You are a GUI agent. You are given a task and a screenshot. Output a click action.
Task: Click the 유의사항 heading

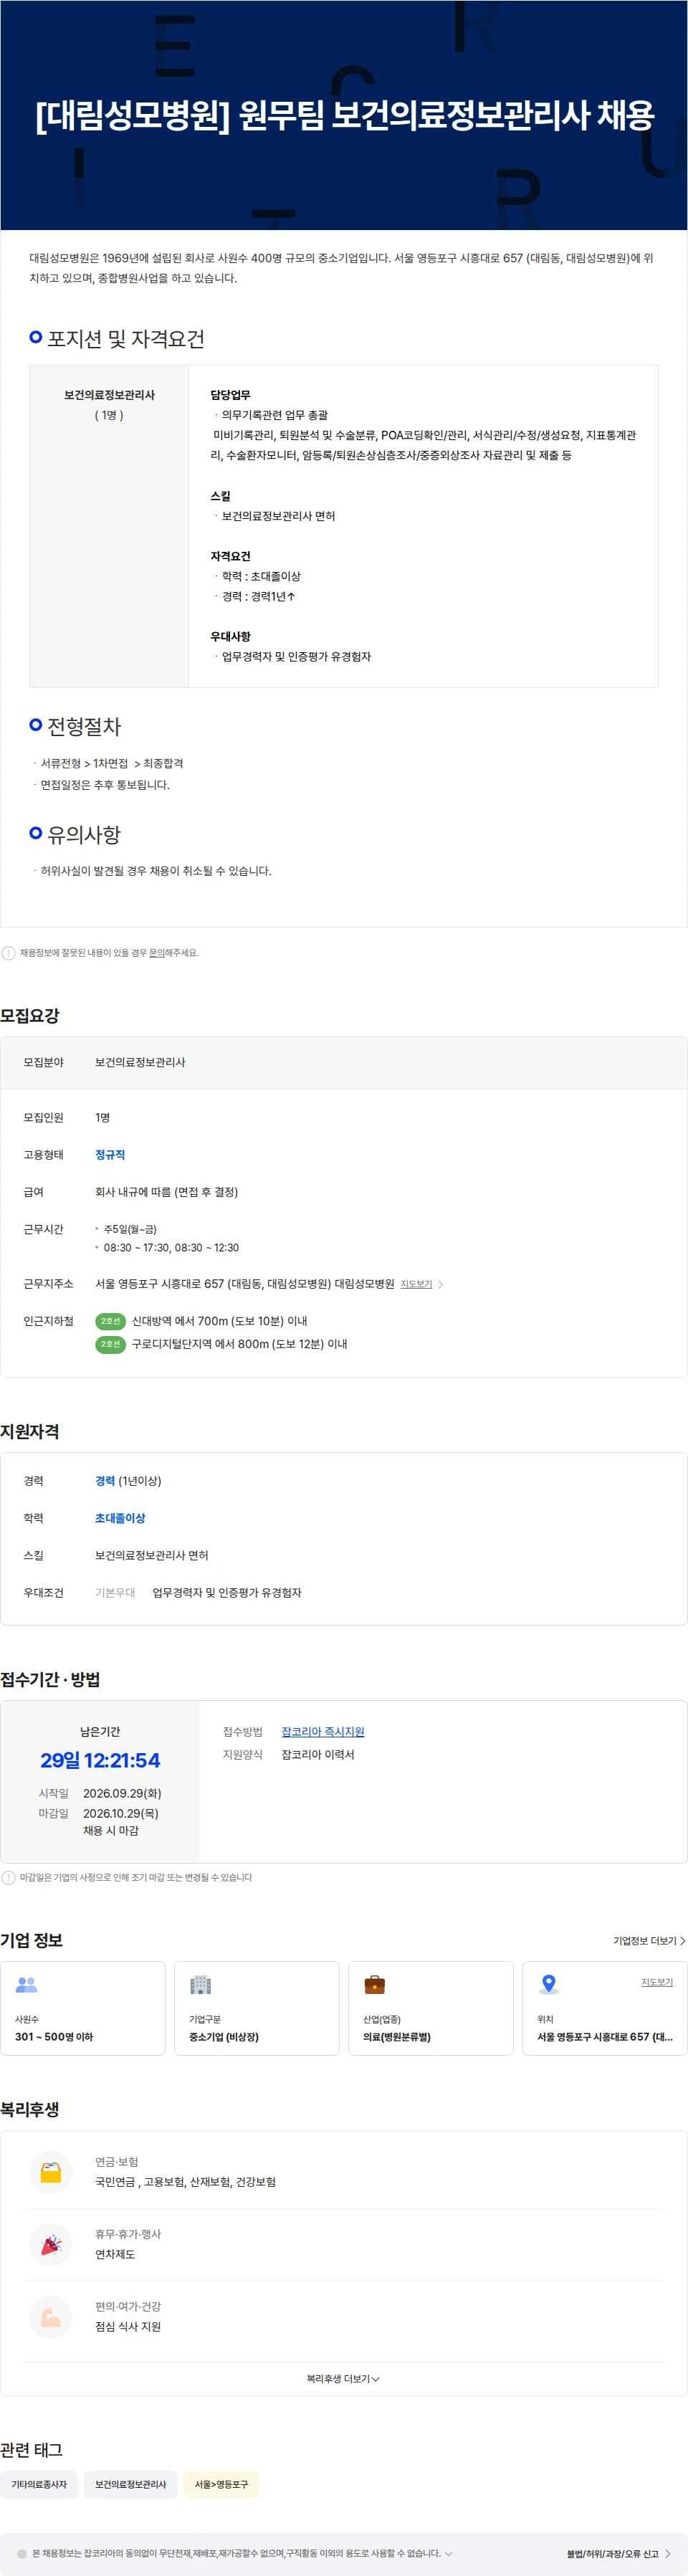click(x=84, y=834)
